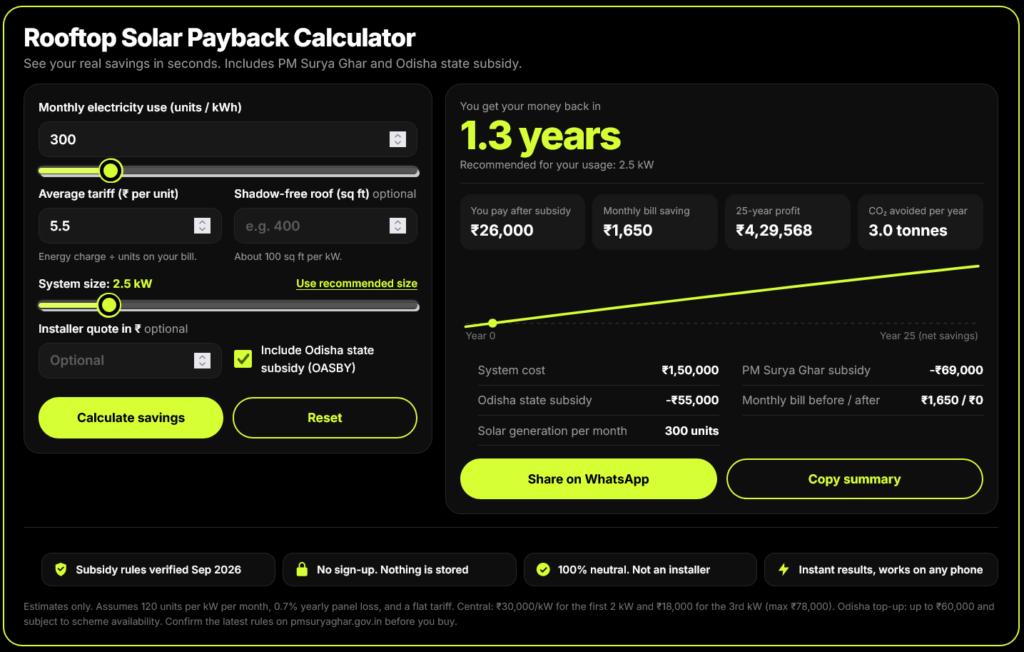
Task: Click the Odisha state subsidy -₹55,000 value
Action: 692,400
